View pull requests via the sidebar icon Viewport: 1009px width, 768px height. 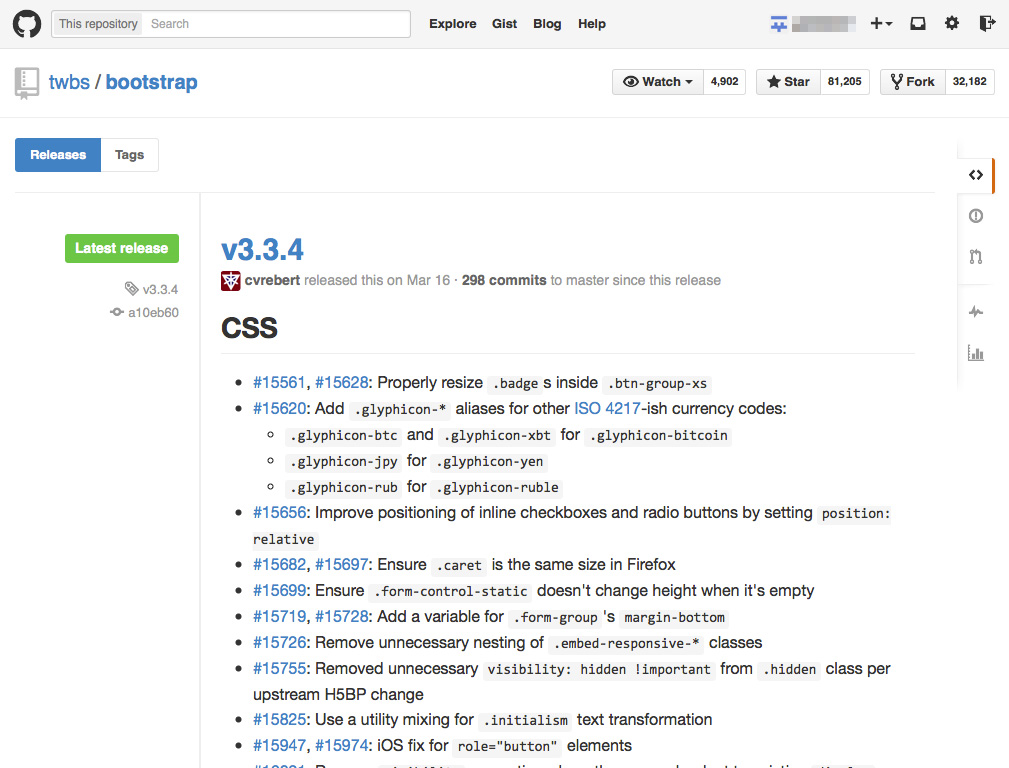point(975,257)
